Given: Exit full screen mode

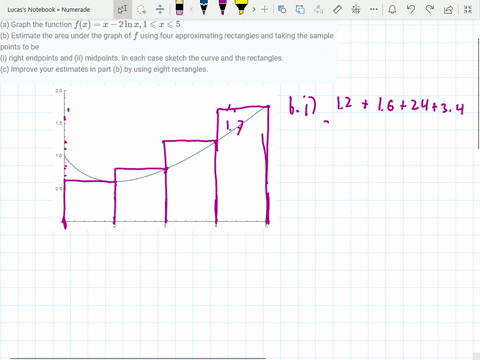Looking at the screenshot, I should click(468, 9).
